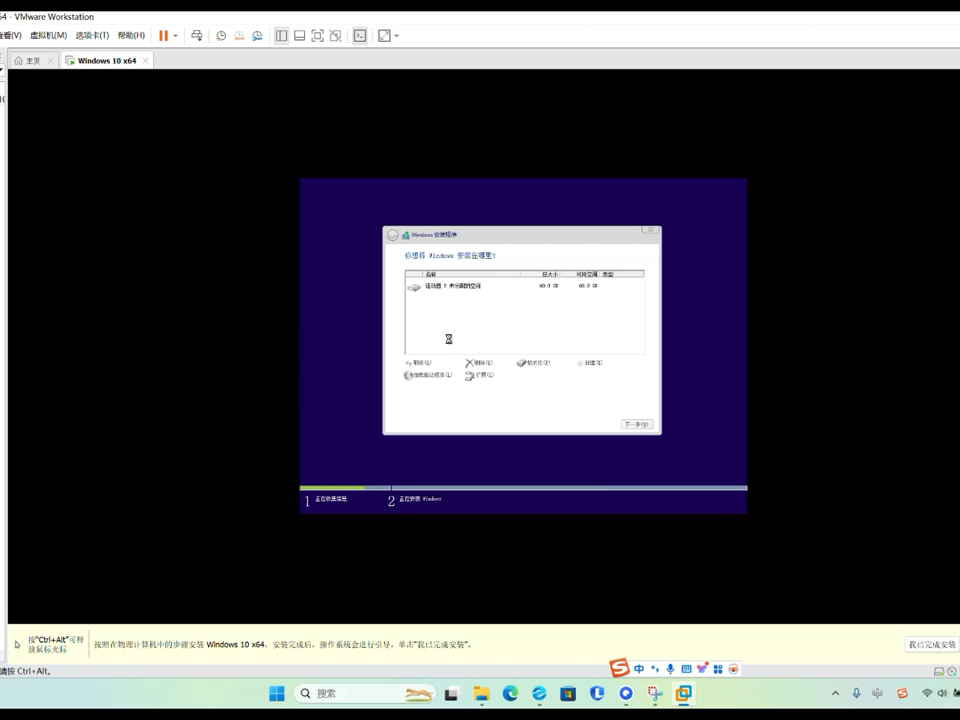Open the dropdown arrow next to the pause button
Image resolution: width=960 pixels, height=720 pixels.
(175, 36)
